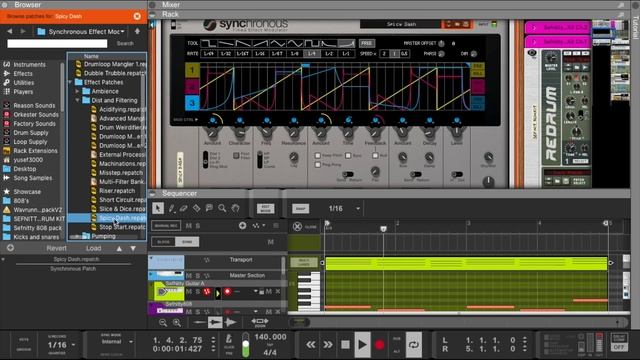The width and height of the screenshot is (640, 360).
Task: Open the Snap value 1/16 dropdown
Action: pos(345,209)
